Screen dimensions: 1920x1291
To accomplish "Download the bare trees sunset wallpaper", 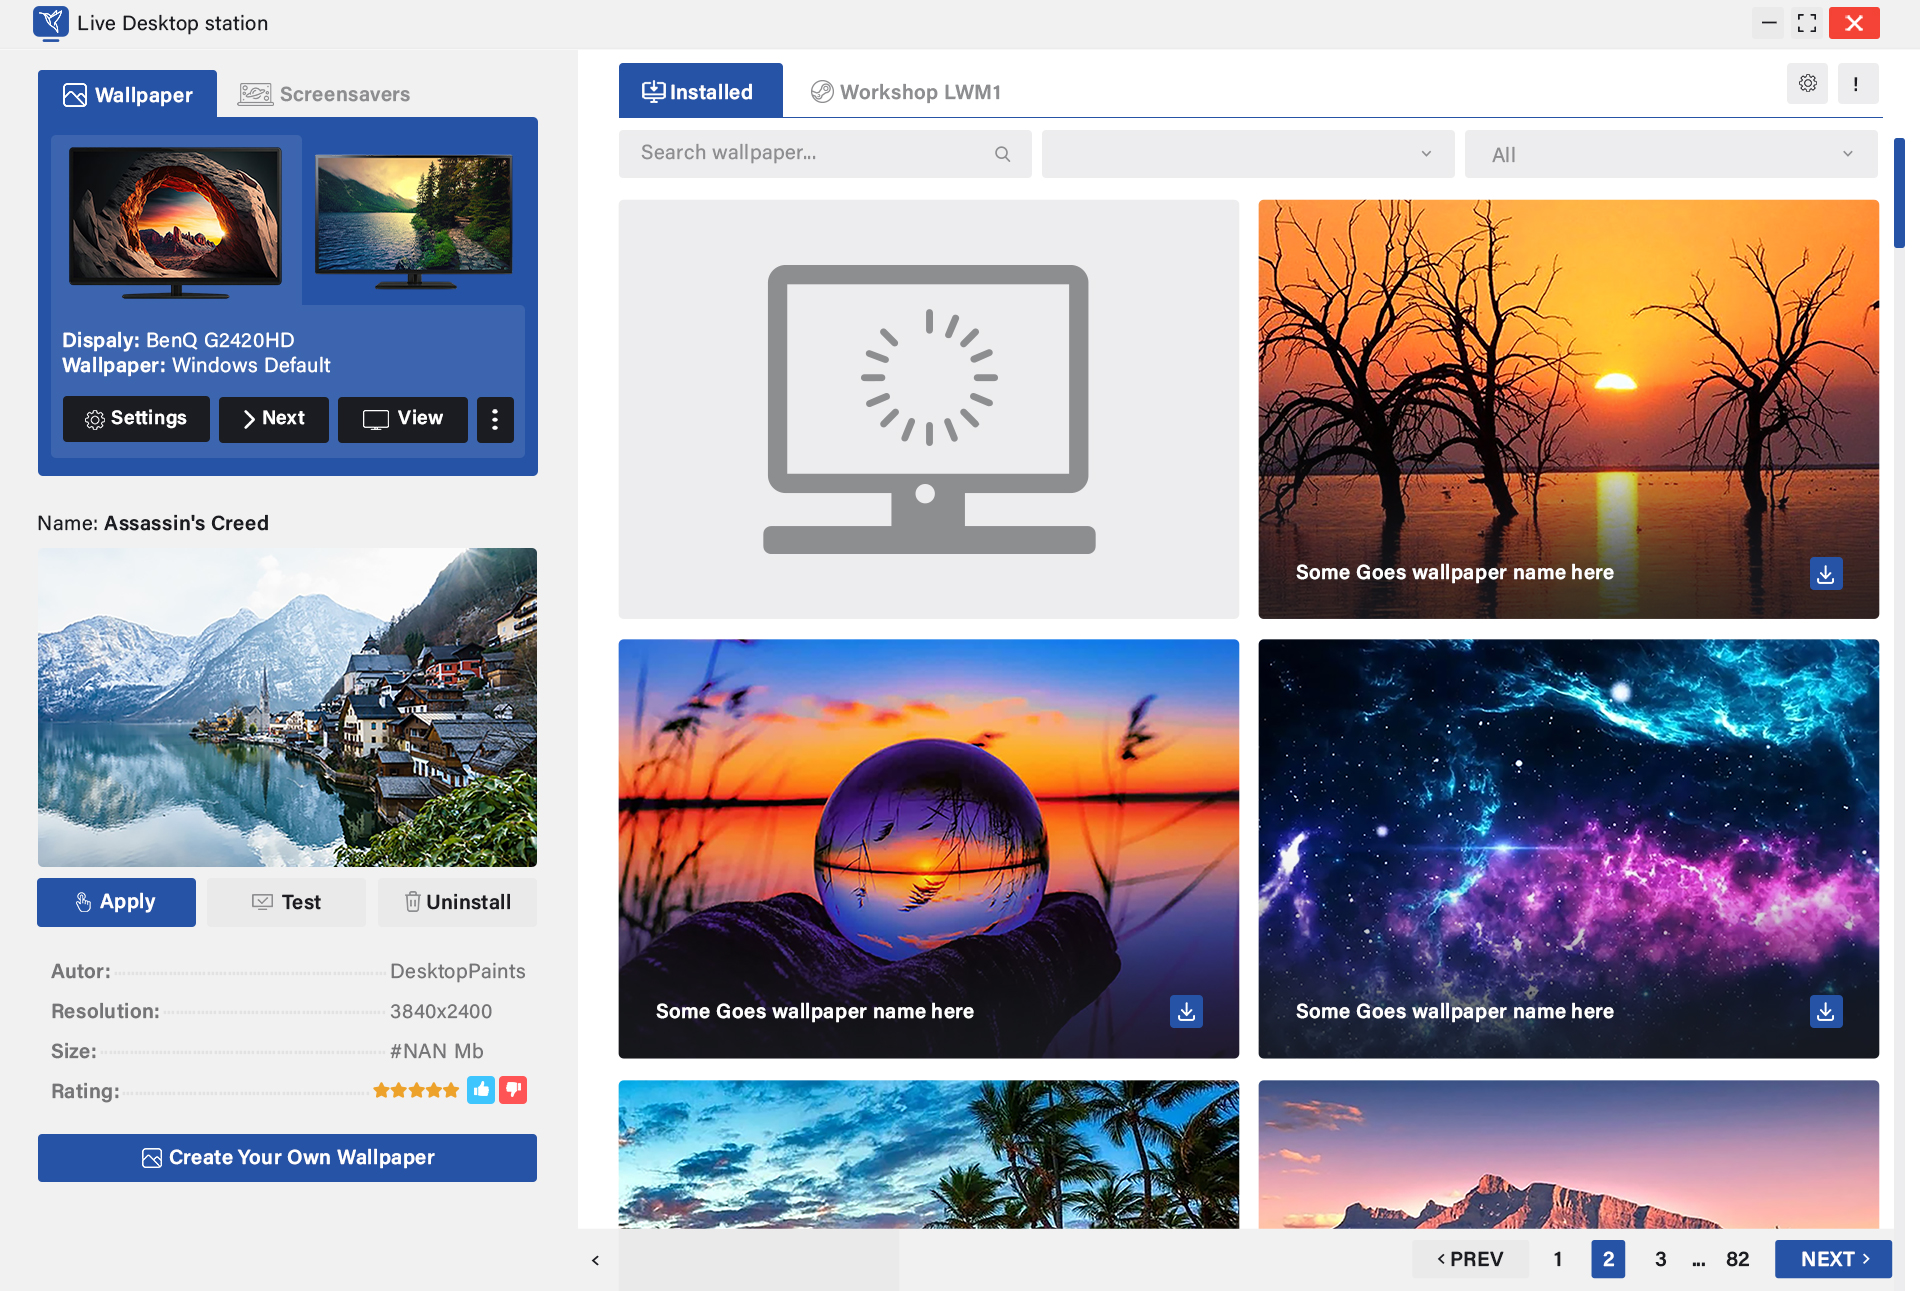I will pos(1825,574).
